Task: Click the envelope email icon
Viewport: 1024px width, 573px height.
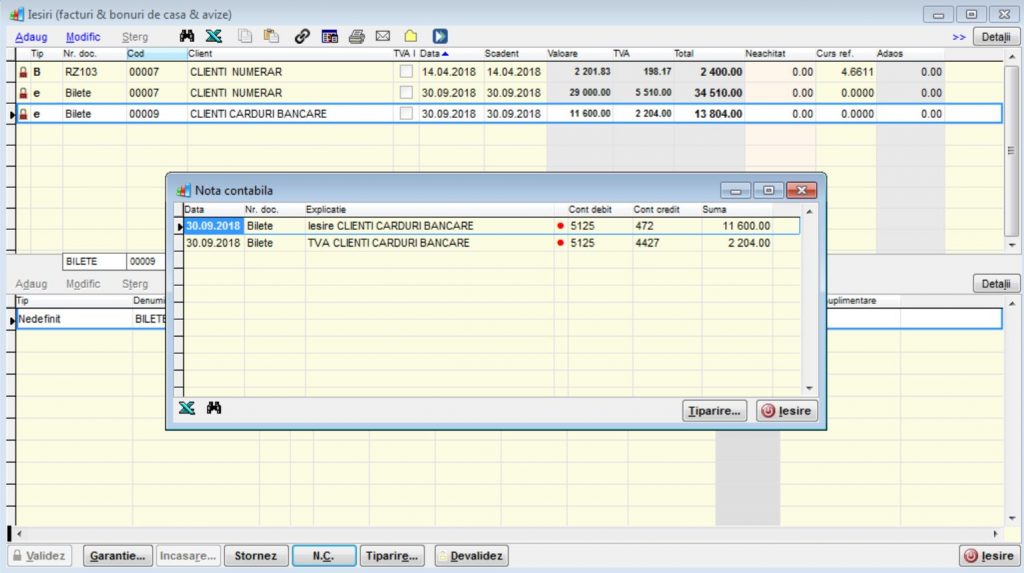Action: coord(383,36)
